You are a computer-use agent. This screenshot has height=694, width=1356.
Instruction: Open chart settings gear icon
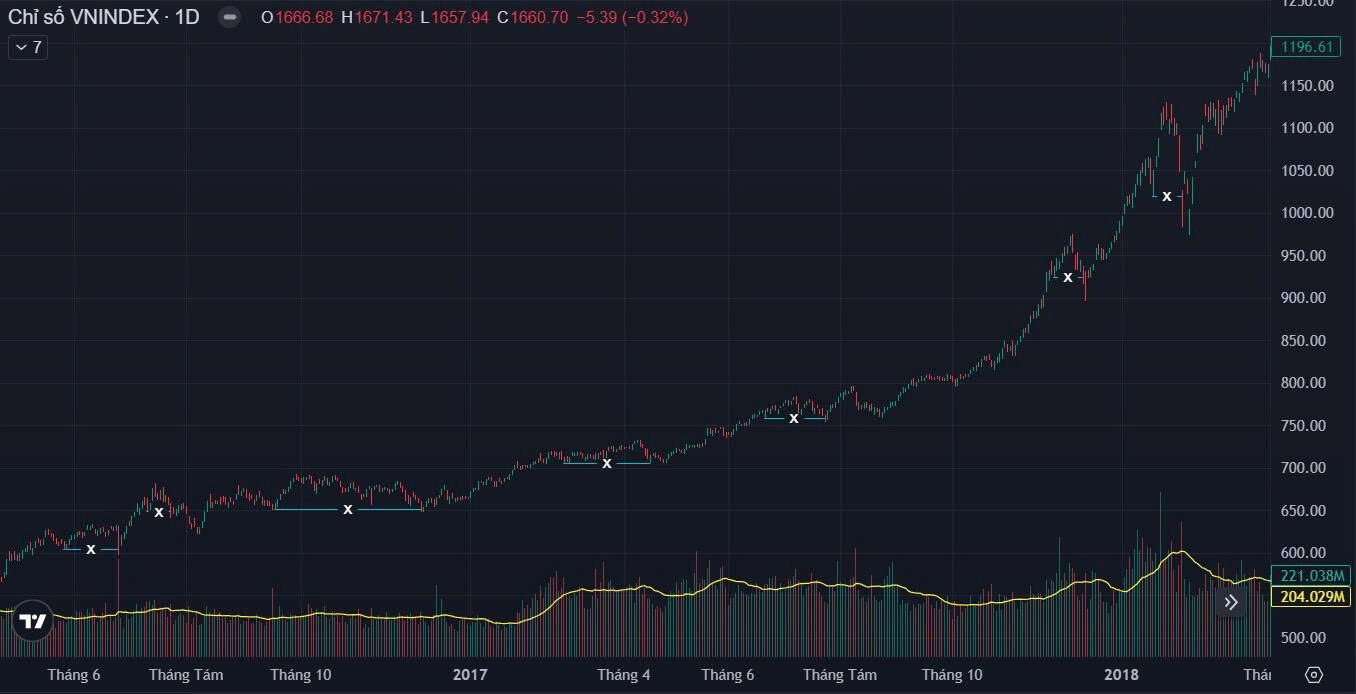pos(1314,675)
